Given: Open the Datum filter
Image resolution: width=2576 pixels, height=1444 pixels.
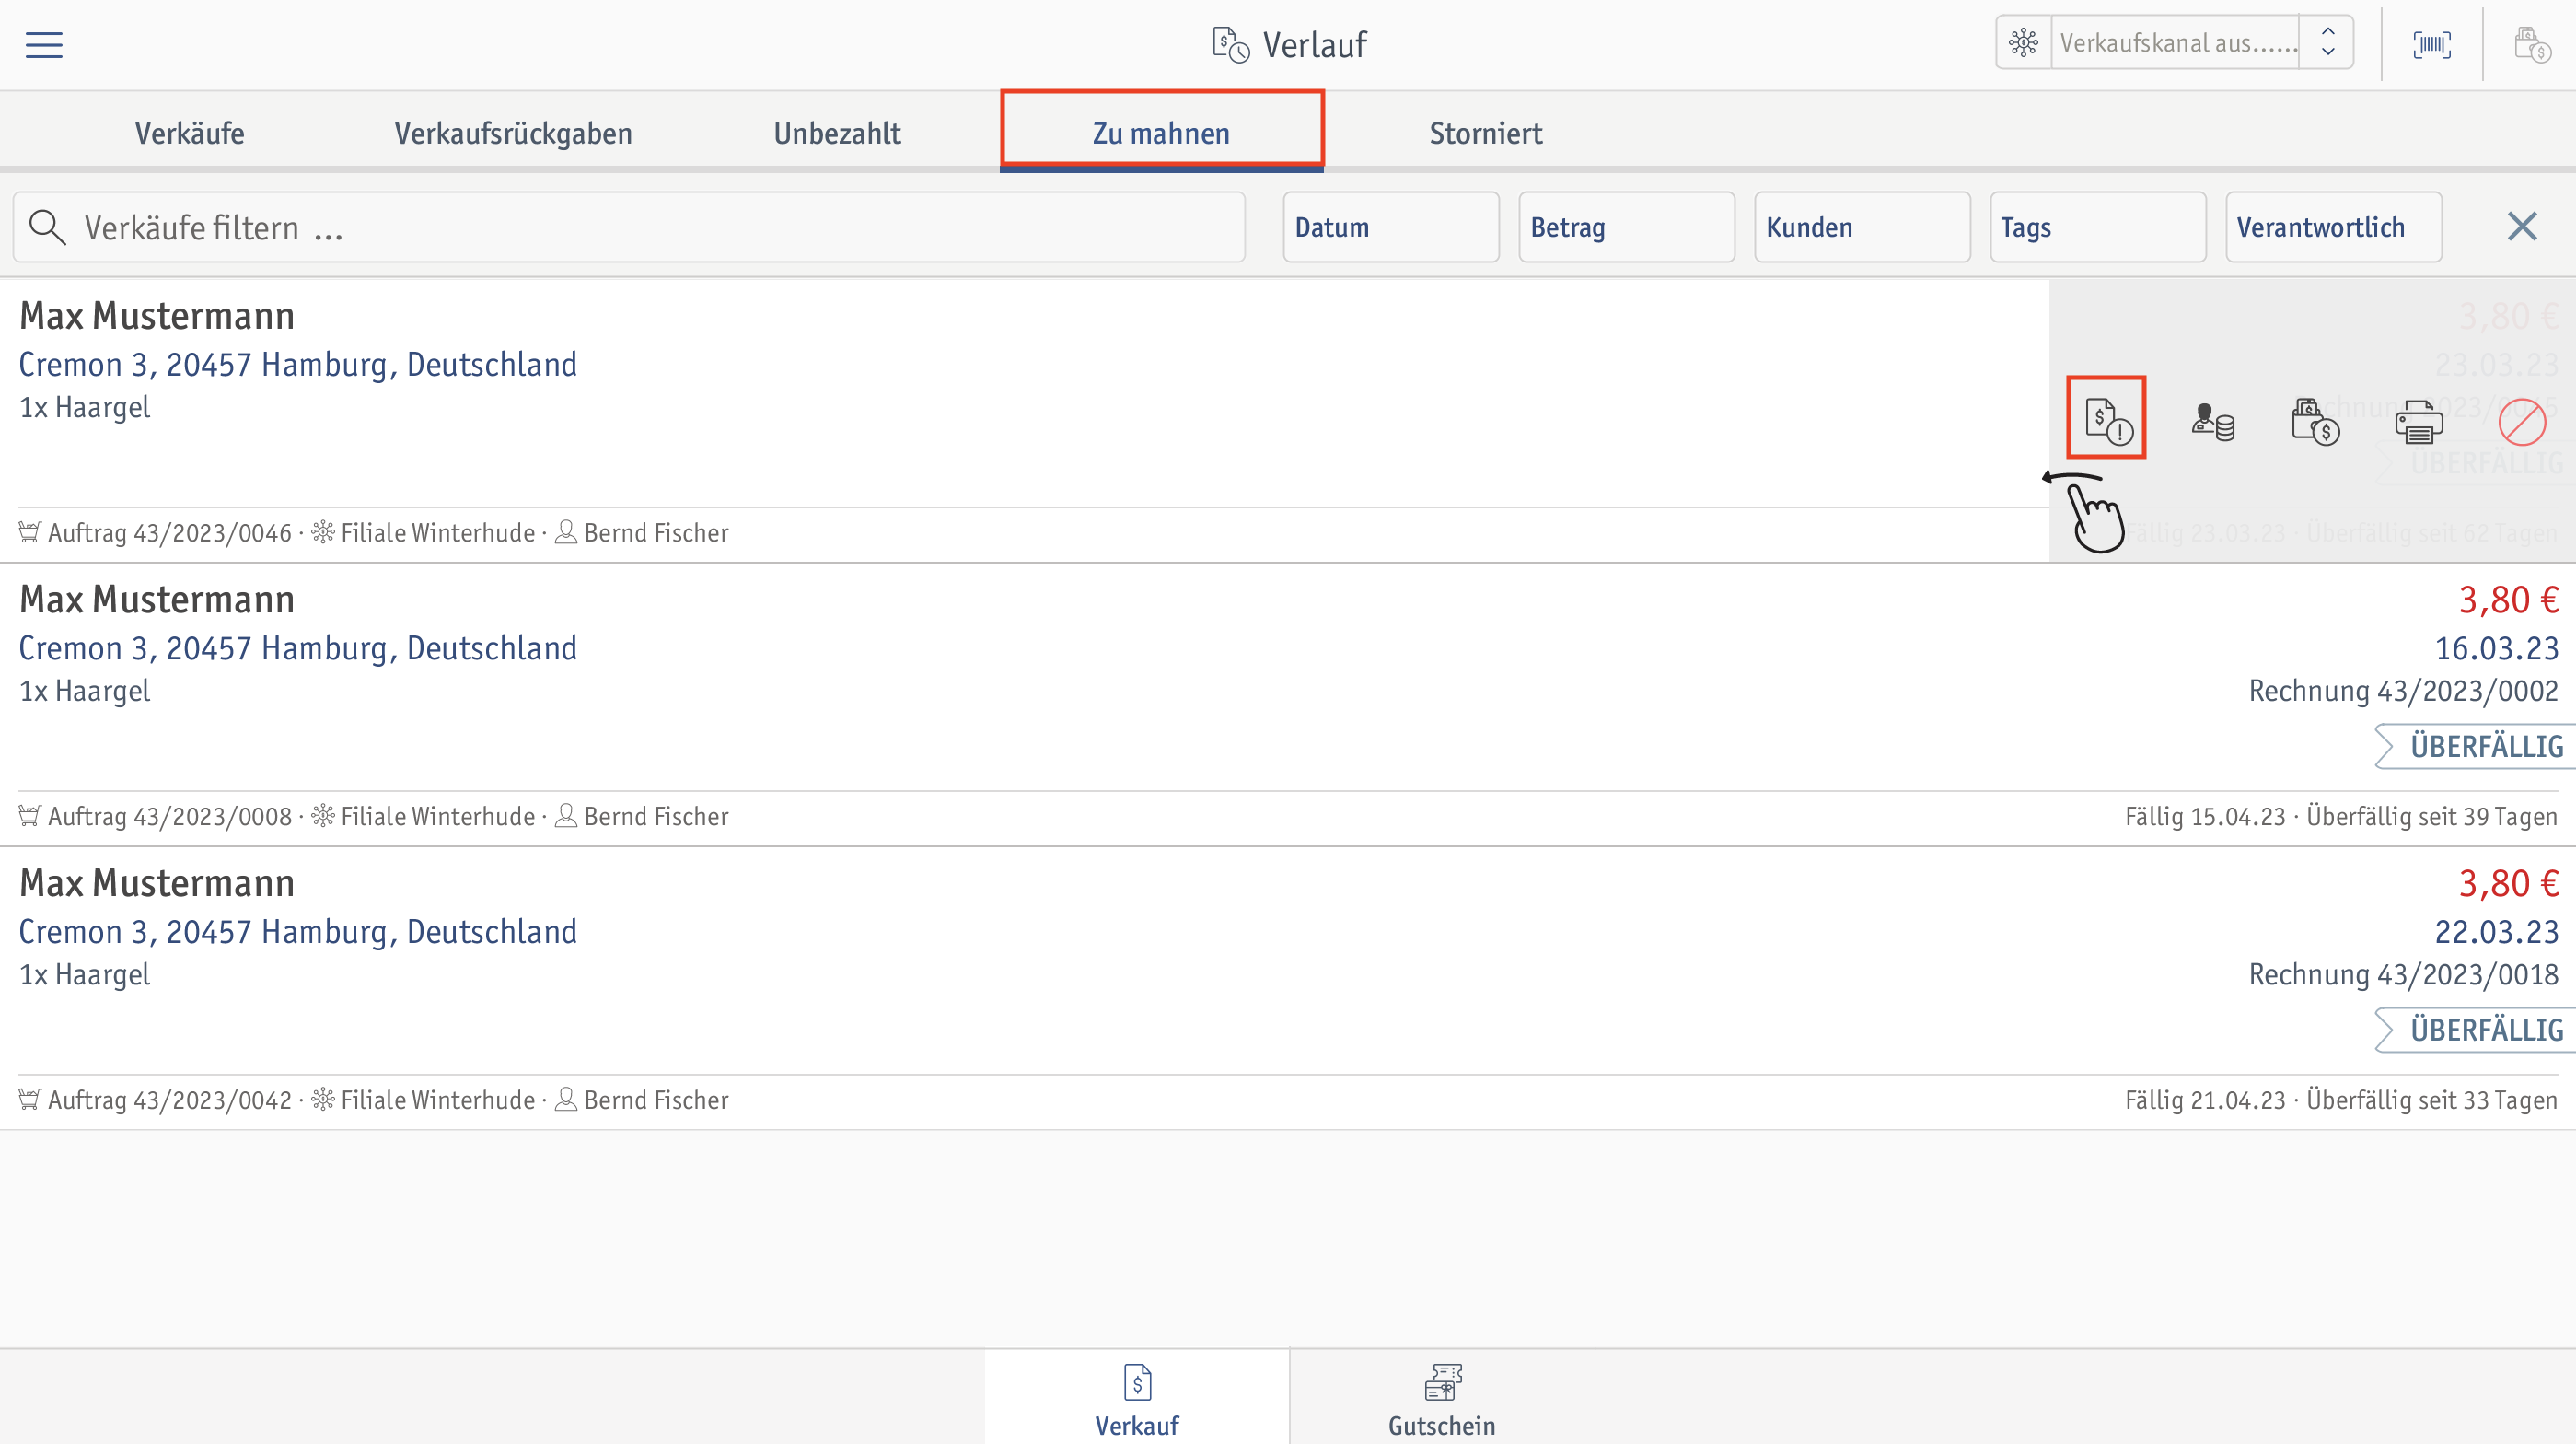Looking at the screenshot, I should pos(1391,228).
